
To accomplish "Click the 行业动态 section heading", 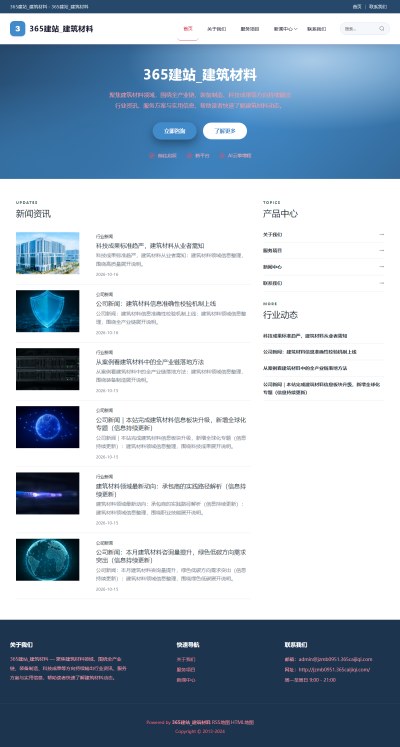I will click(280, 315).
